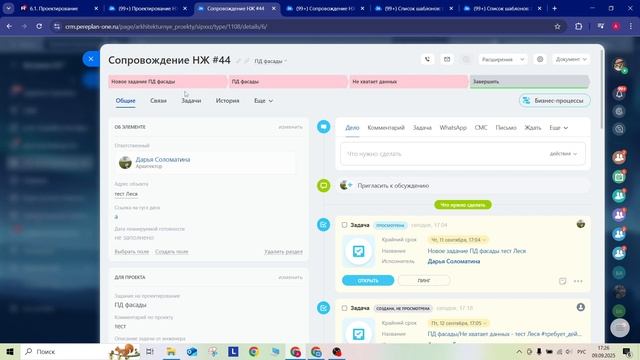The height and width of the screenshot is (360, 640).
Task: Open Дарья Соломатина responsible profile link
Action: pyautogui.click(x=163, y=159)
